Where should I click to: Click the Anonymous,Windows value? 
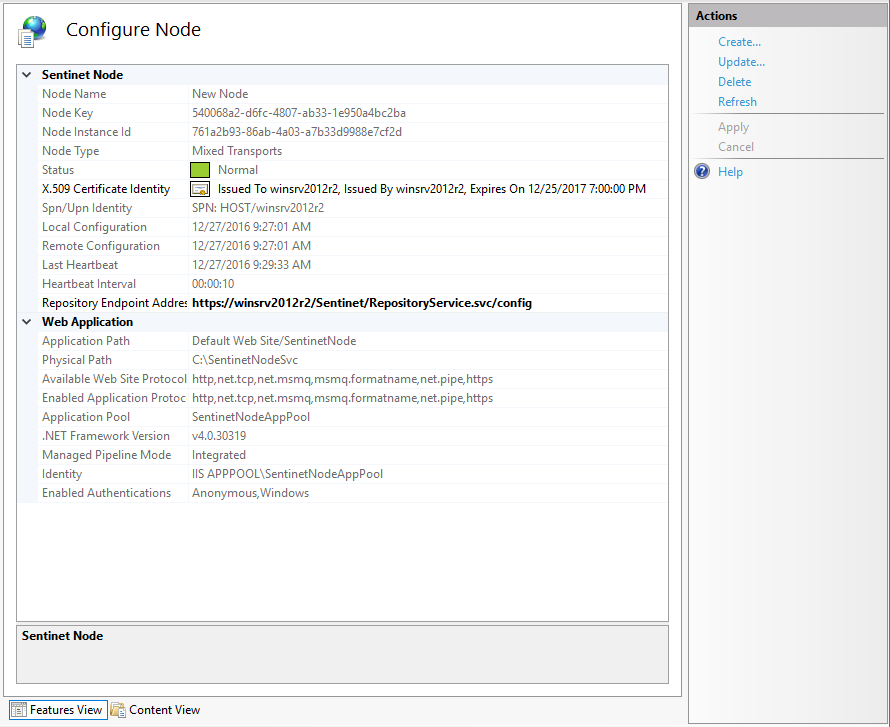[250, 493]
